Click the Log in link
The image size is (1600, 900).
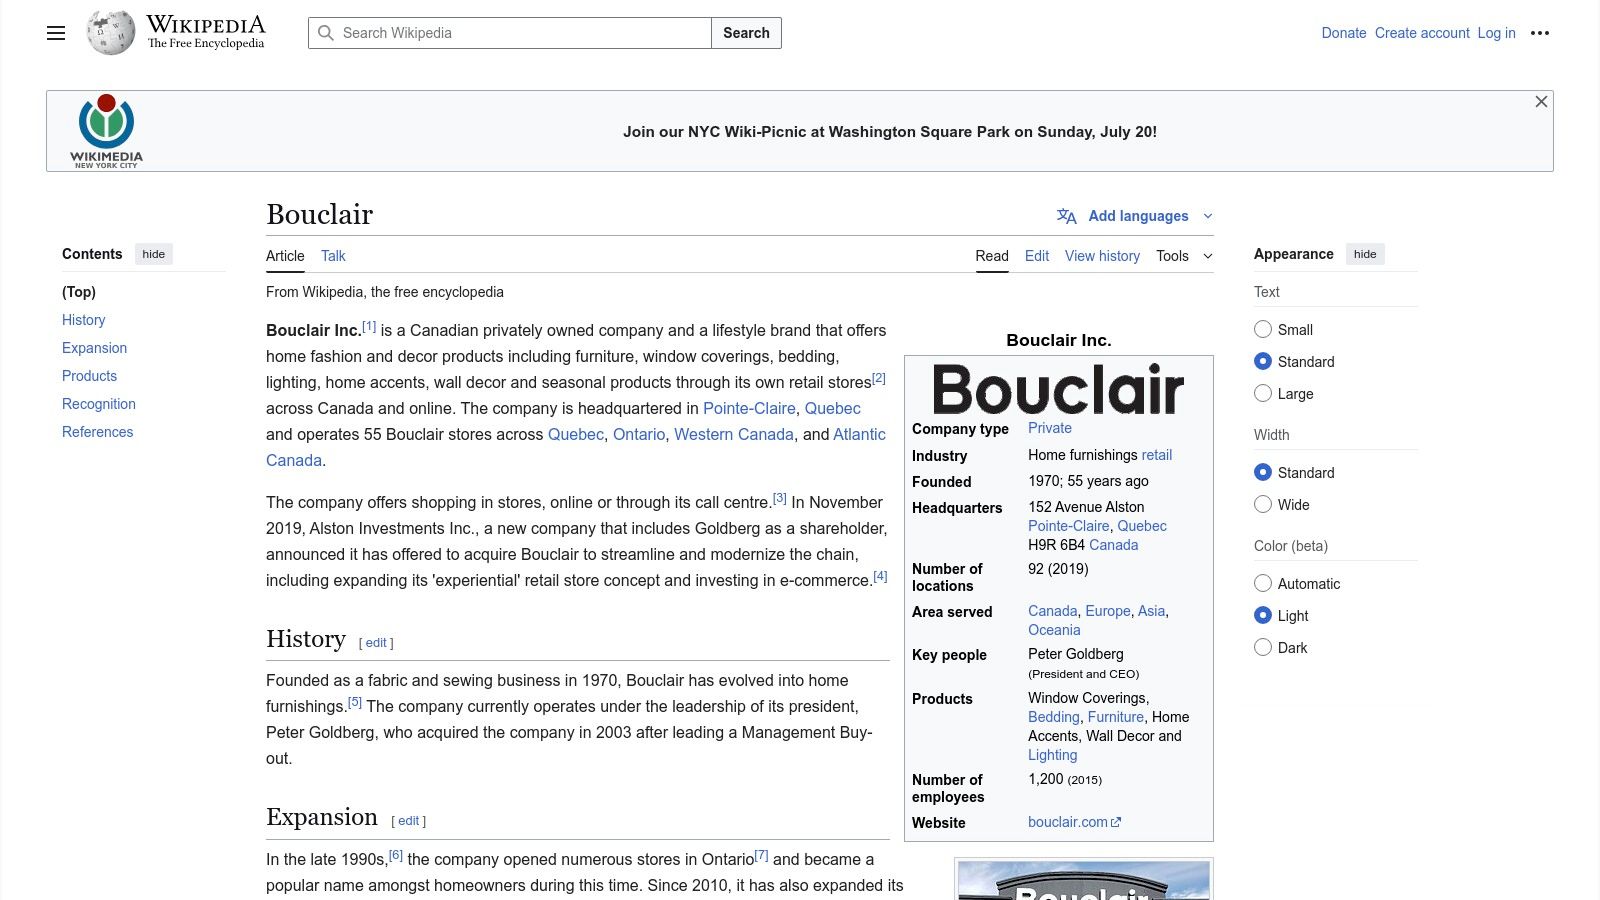[1496, 33]
